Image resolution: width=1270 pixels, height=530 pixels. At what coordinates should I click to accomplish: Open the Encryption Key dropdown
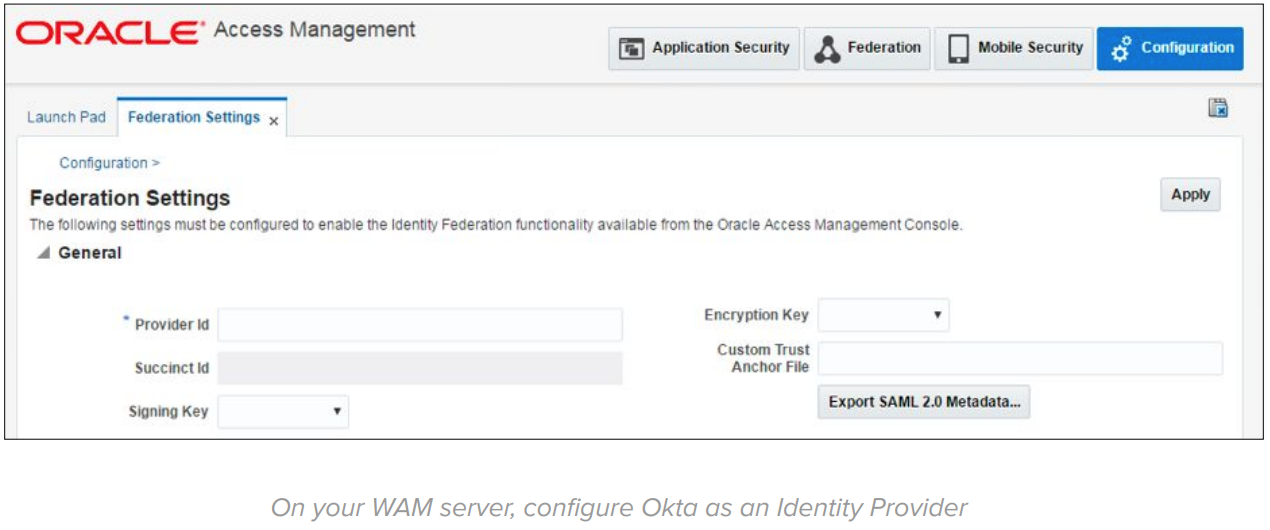[883, 315]
